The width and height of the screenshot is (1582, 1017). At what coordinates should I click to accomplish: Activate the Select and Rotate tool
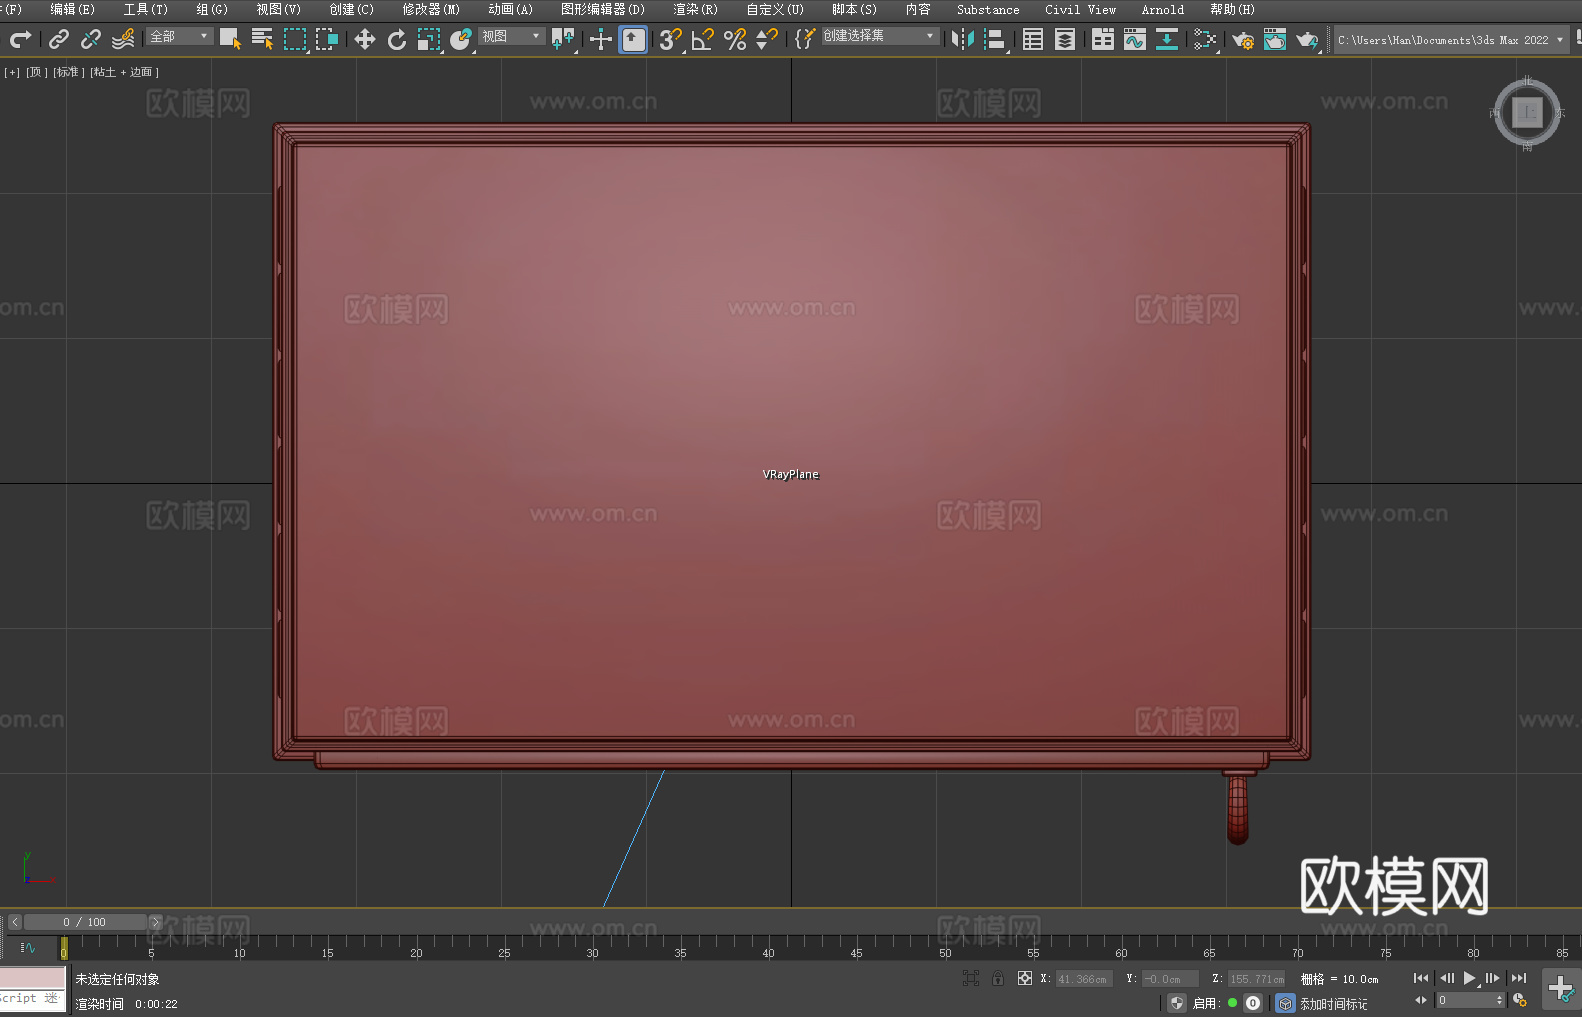[397, 39]
